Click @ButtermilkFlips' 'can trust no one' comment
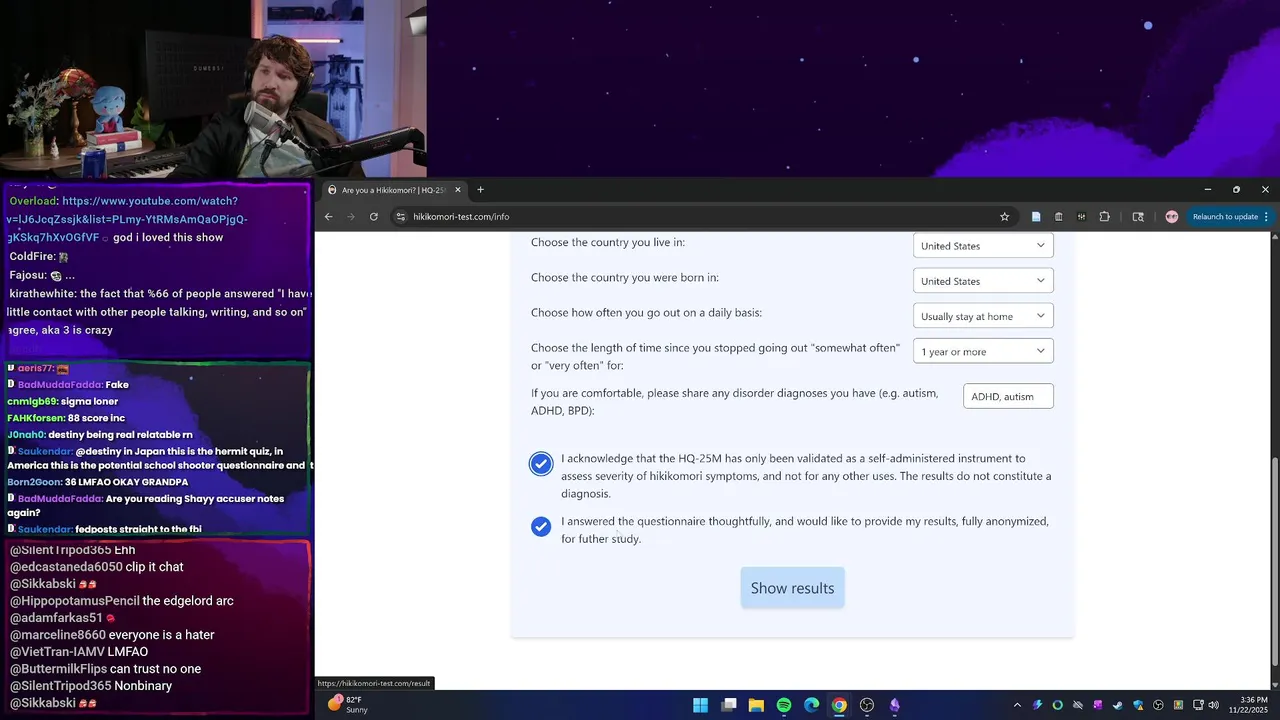The image size is (1280, 720). pos(105,669)
